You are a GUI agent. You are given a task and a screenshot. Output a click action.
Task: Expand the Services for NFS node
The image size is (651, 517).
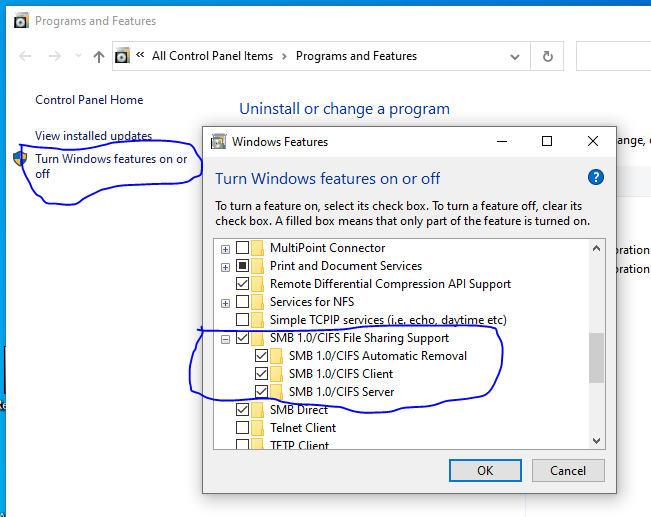226,302
